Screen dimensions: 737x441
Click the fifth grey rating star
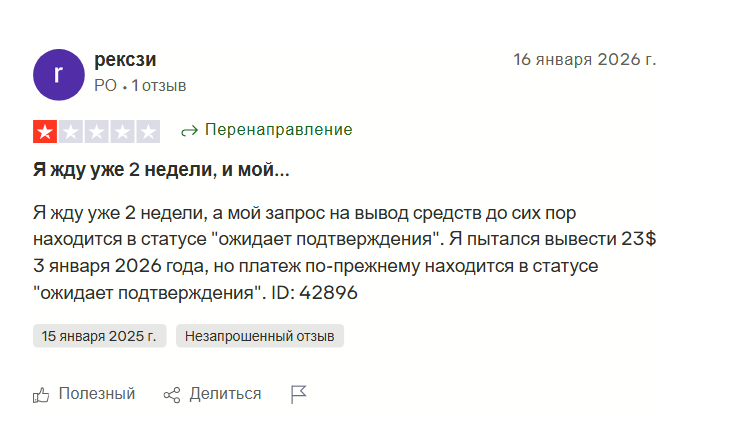pos(148,131)
